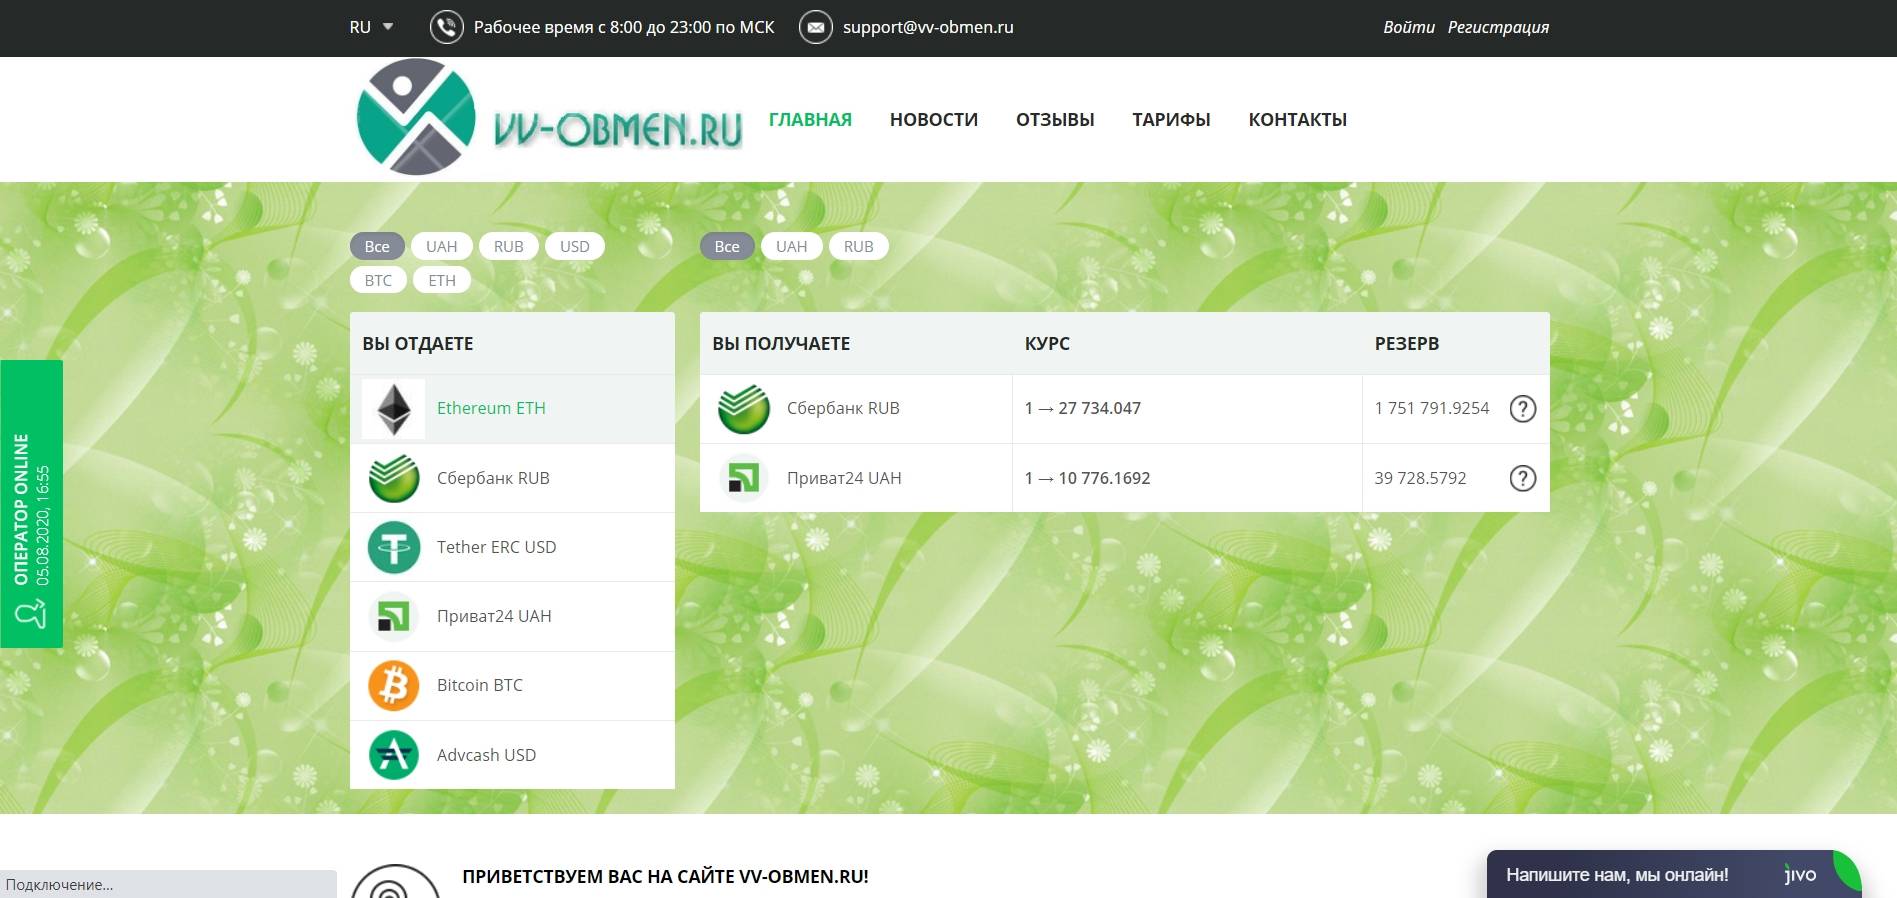Choose Сбербанк RUB in receive table

click(856, 408)
